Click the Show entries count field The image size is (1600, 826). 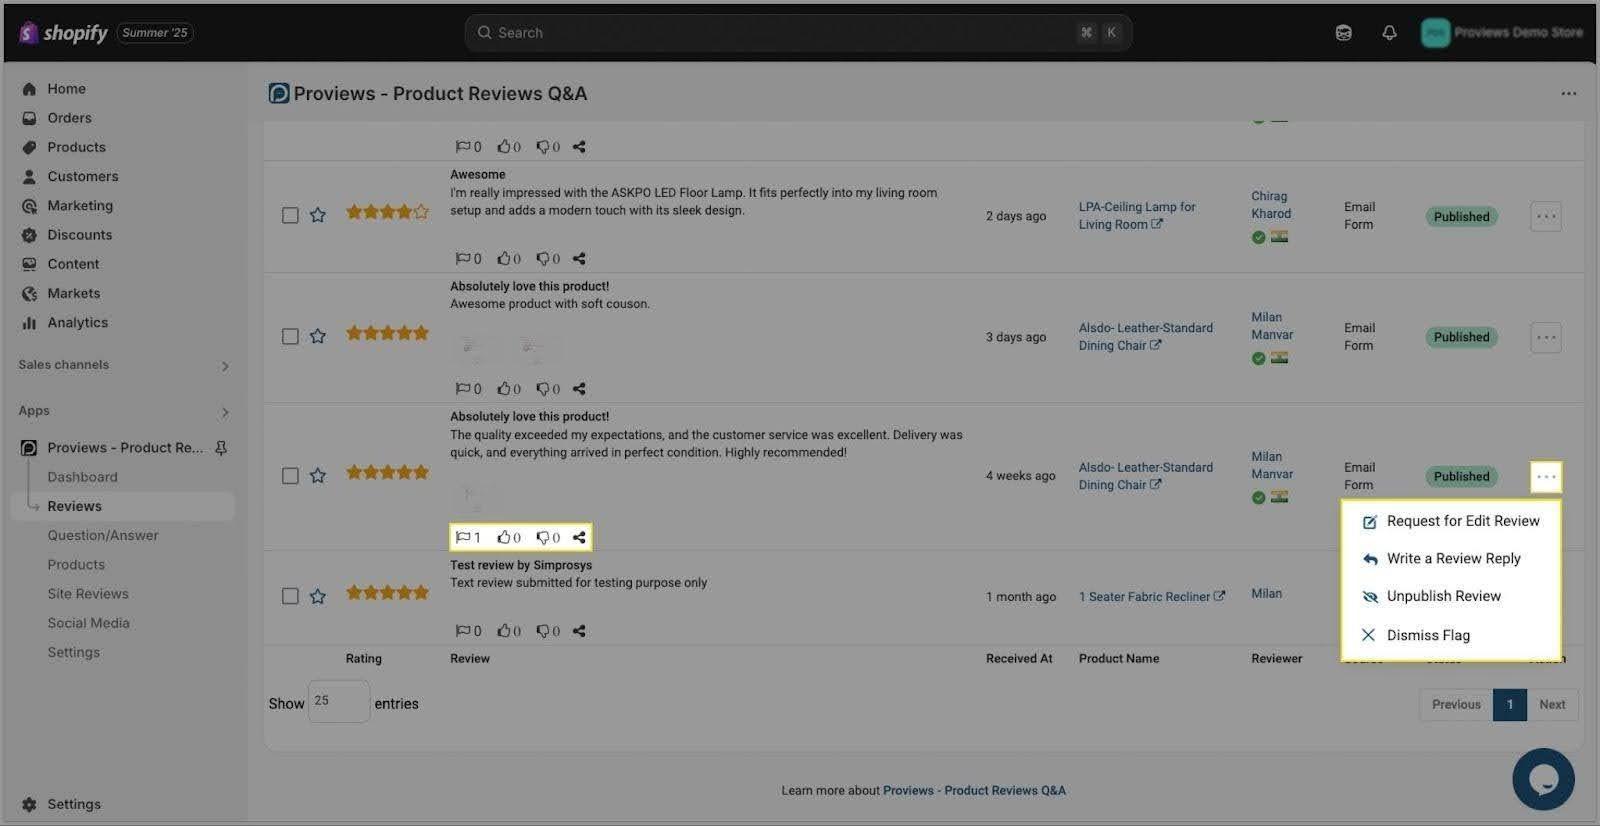tap(338, 702)
